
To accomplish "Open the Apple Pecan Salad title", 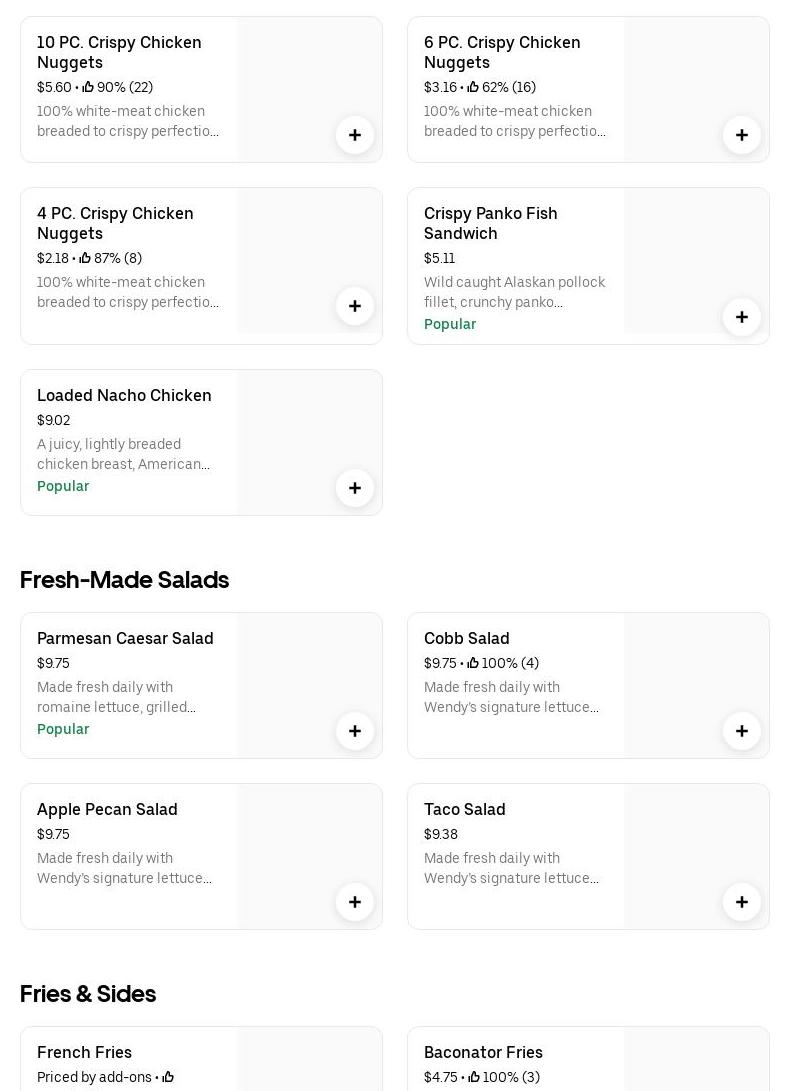I will (x=107, y=809).
